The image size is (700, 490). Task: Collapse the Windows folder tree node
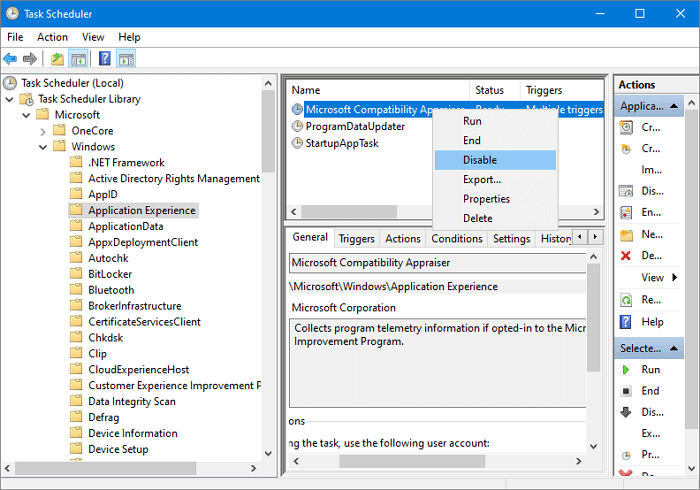pyautogui.click(x=43, y=147)
